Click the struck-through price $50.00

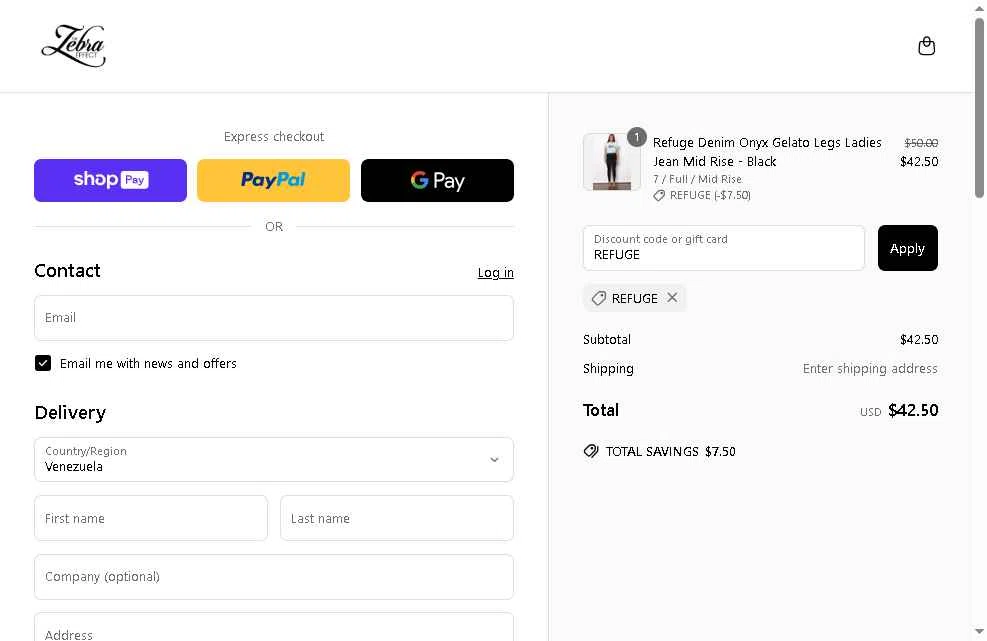click(x=921, y=143)
